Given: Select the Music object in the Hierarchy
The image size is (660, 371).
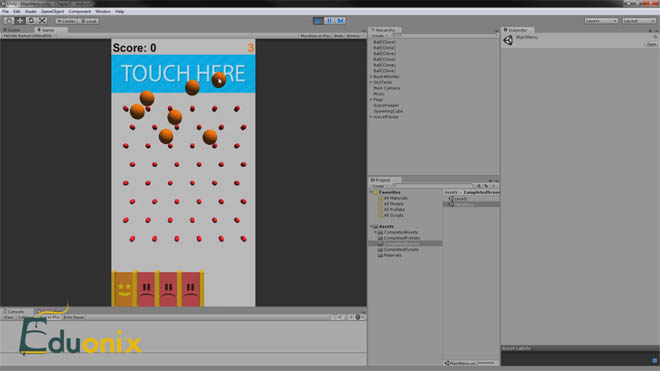Looking at the screenshot, I should 379,94.
